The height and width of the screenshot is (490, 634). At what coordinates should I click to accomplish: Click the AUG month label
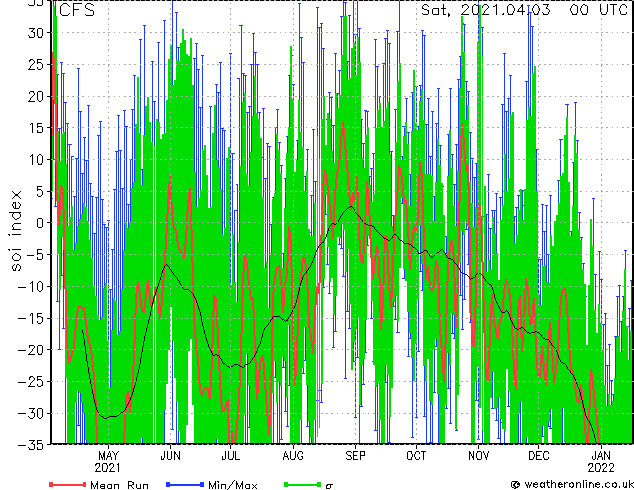[x=293, y=456]
